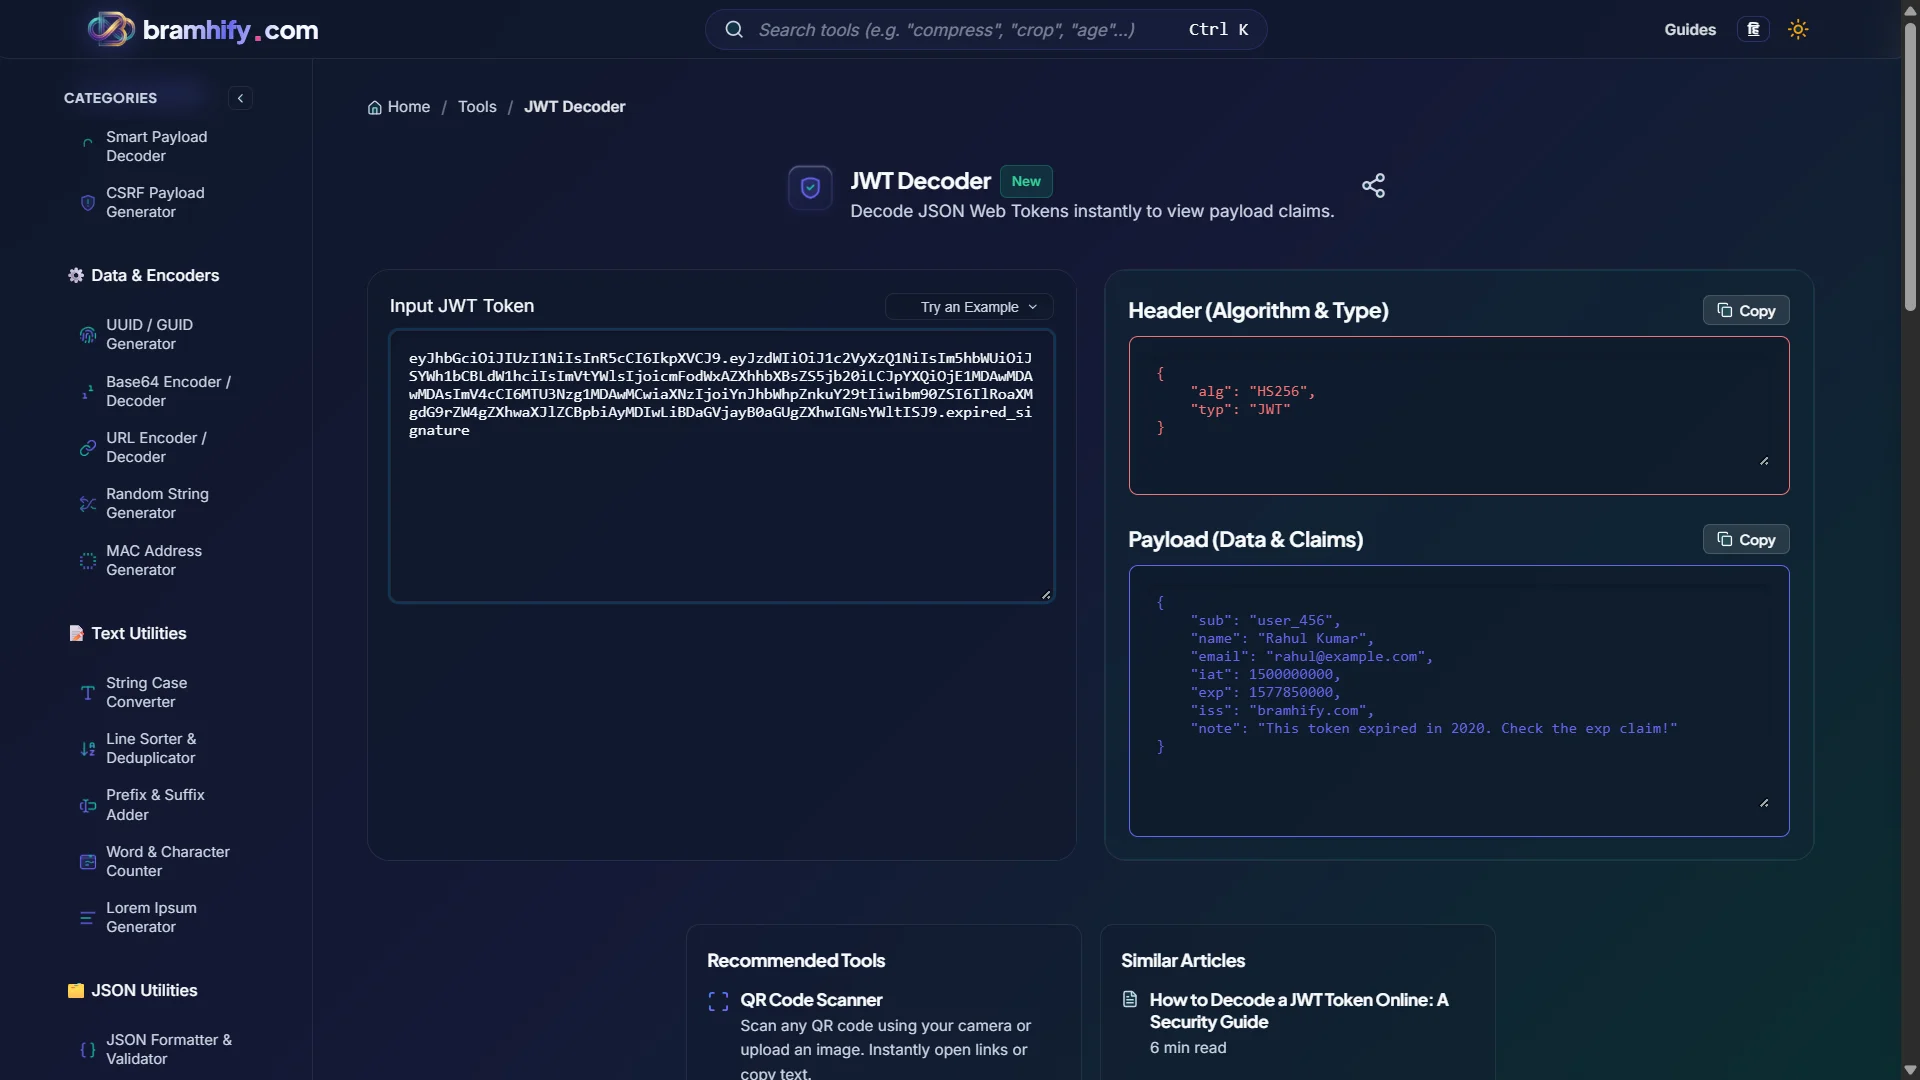This screenshot has height=1080, width=1920.
Task: Copy the Header algorithm and type
Action: click(x=1745, y=310)
